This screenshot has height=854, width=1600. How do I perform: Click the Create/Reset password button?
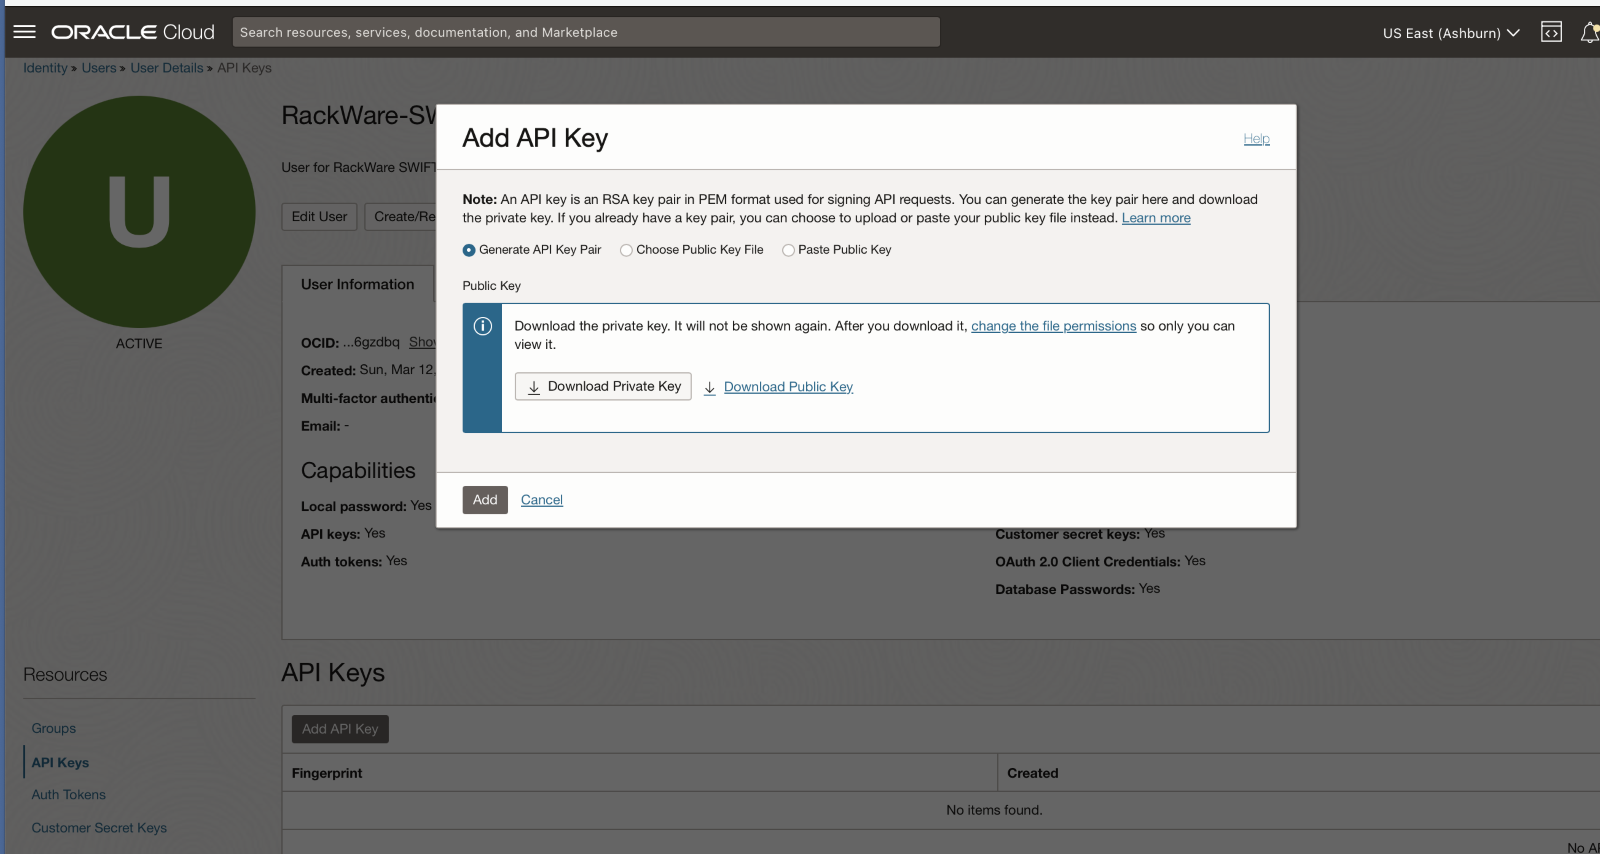[x=401, y=216]
